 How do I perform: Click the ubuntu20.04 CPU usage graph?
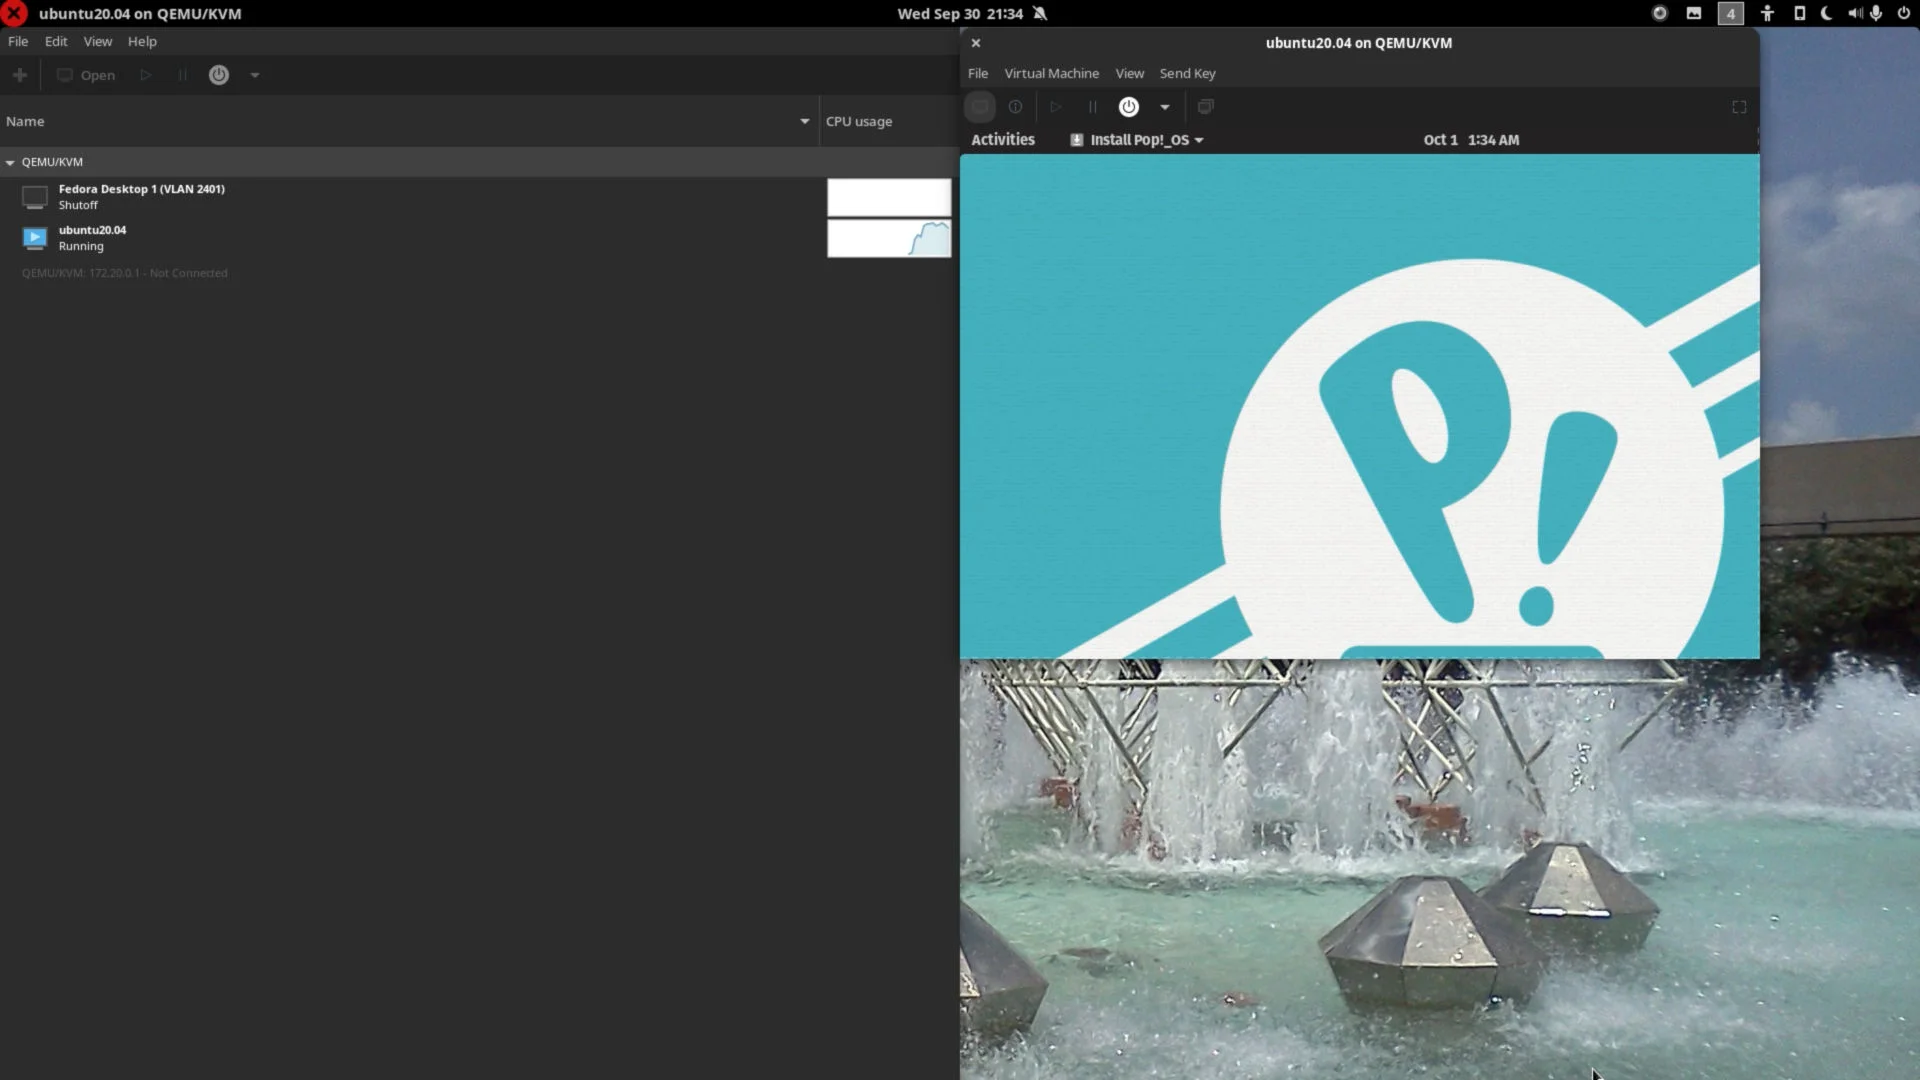click(x=889, y=238)
